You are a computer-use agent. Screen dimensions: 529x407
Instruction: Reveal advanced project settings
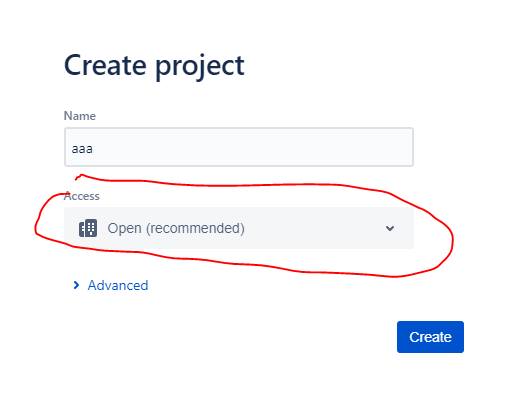111,285
